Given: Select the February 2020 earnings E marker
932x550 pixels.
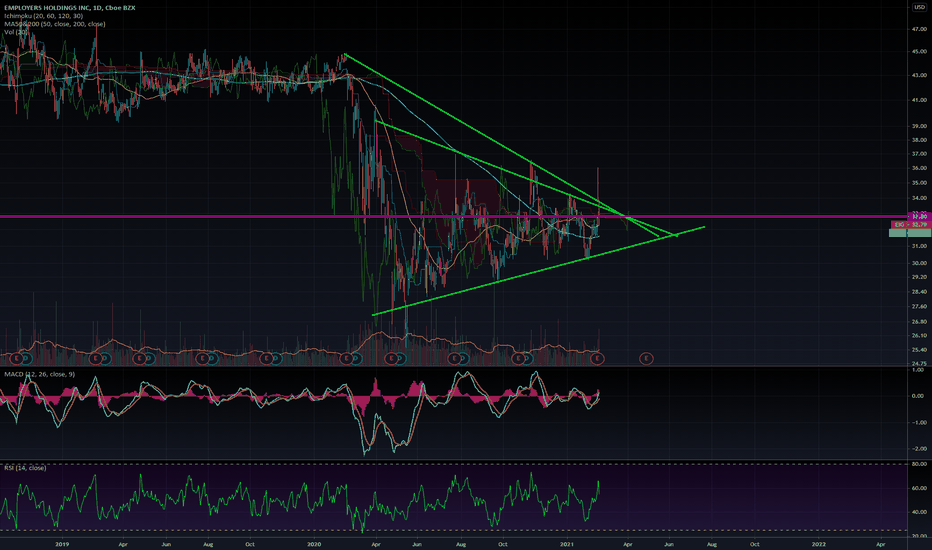Looking at the screenshot, I should 346,359.
